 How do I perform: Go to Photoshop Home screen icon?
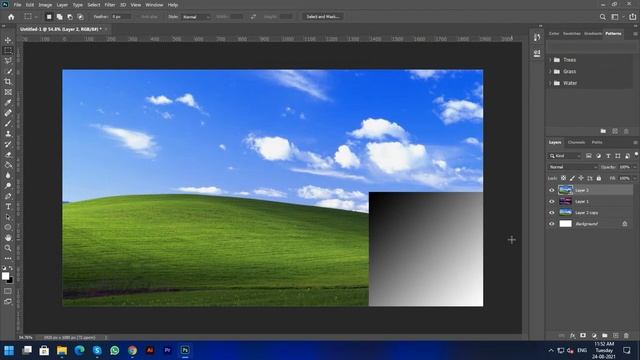tap(11, 17)
